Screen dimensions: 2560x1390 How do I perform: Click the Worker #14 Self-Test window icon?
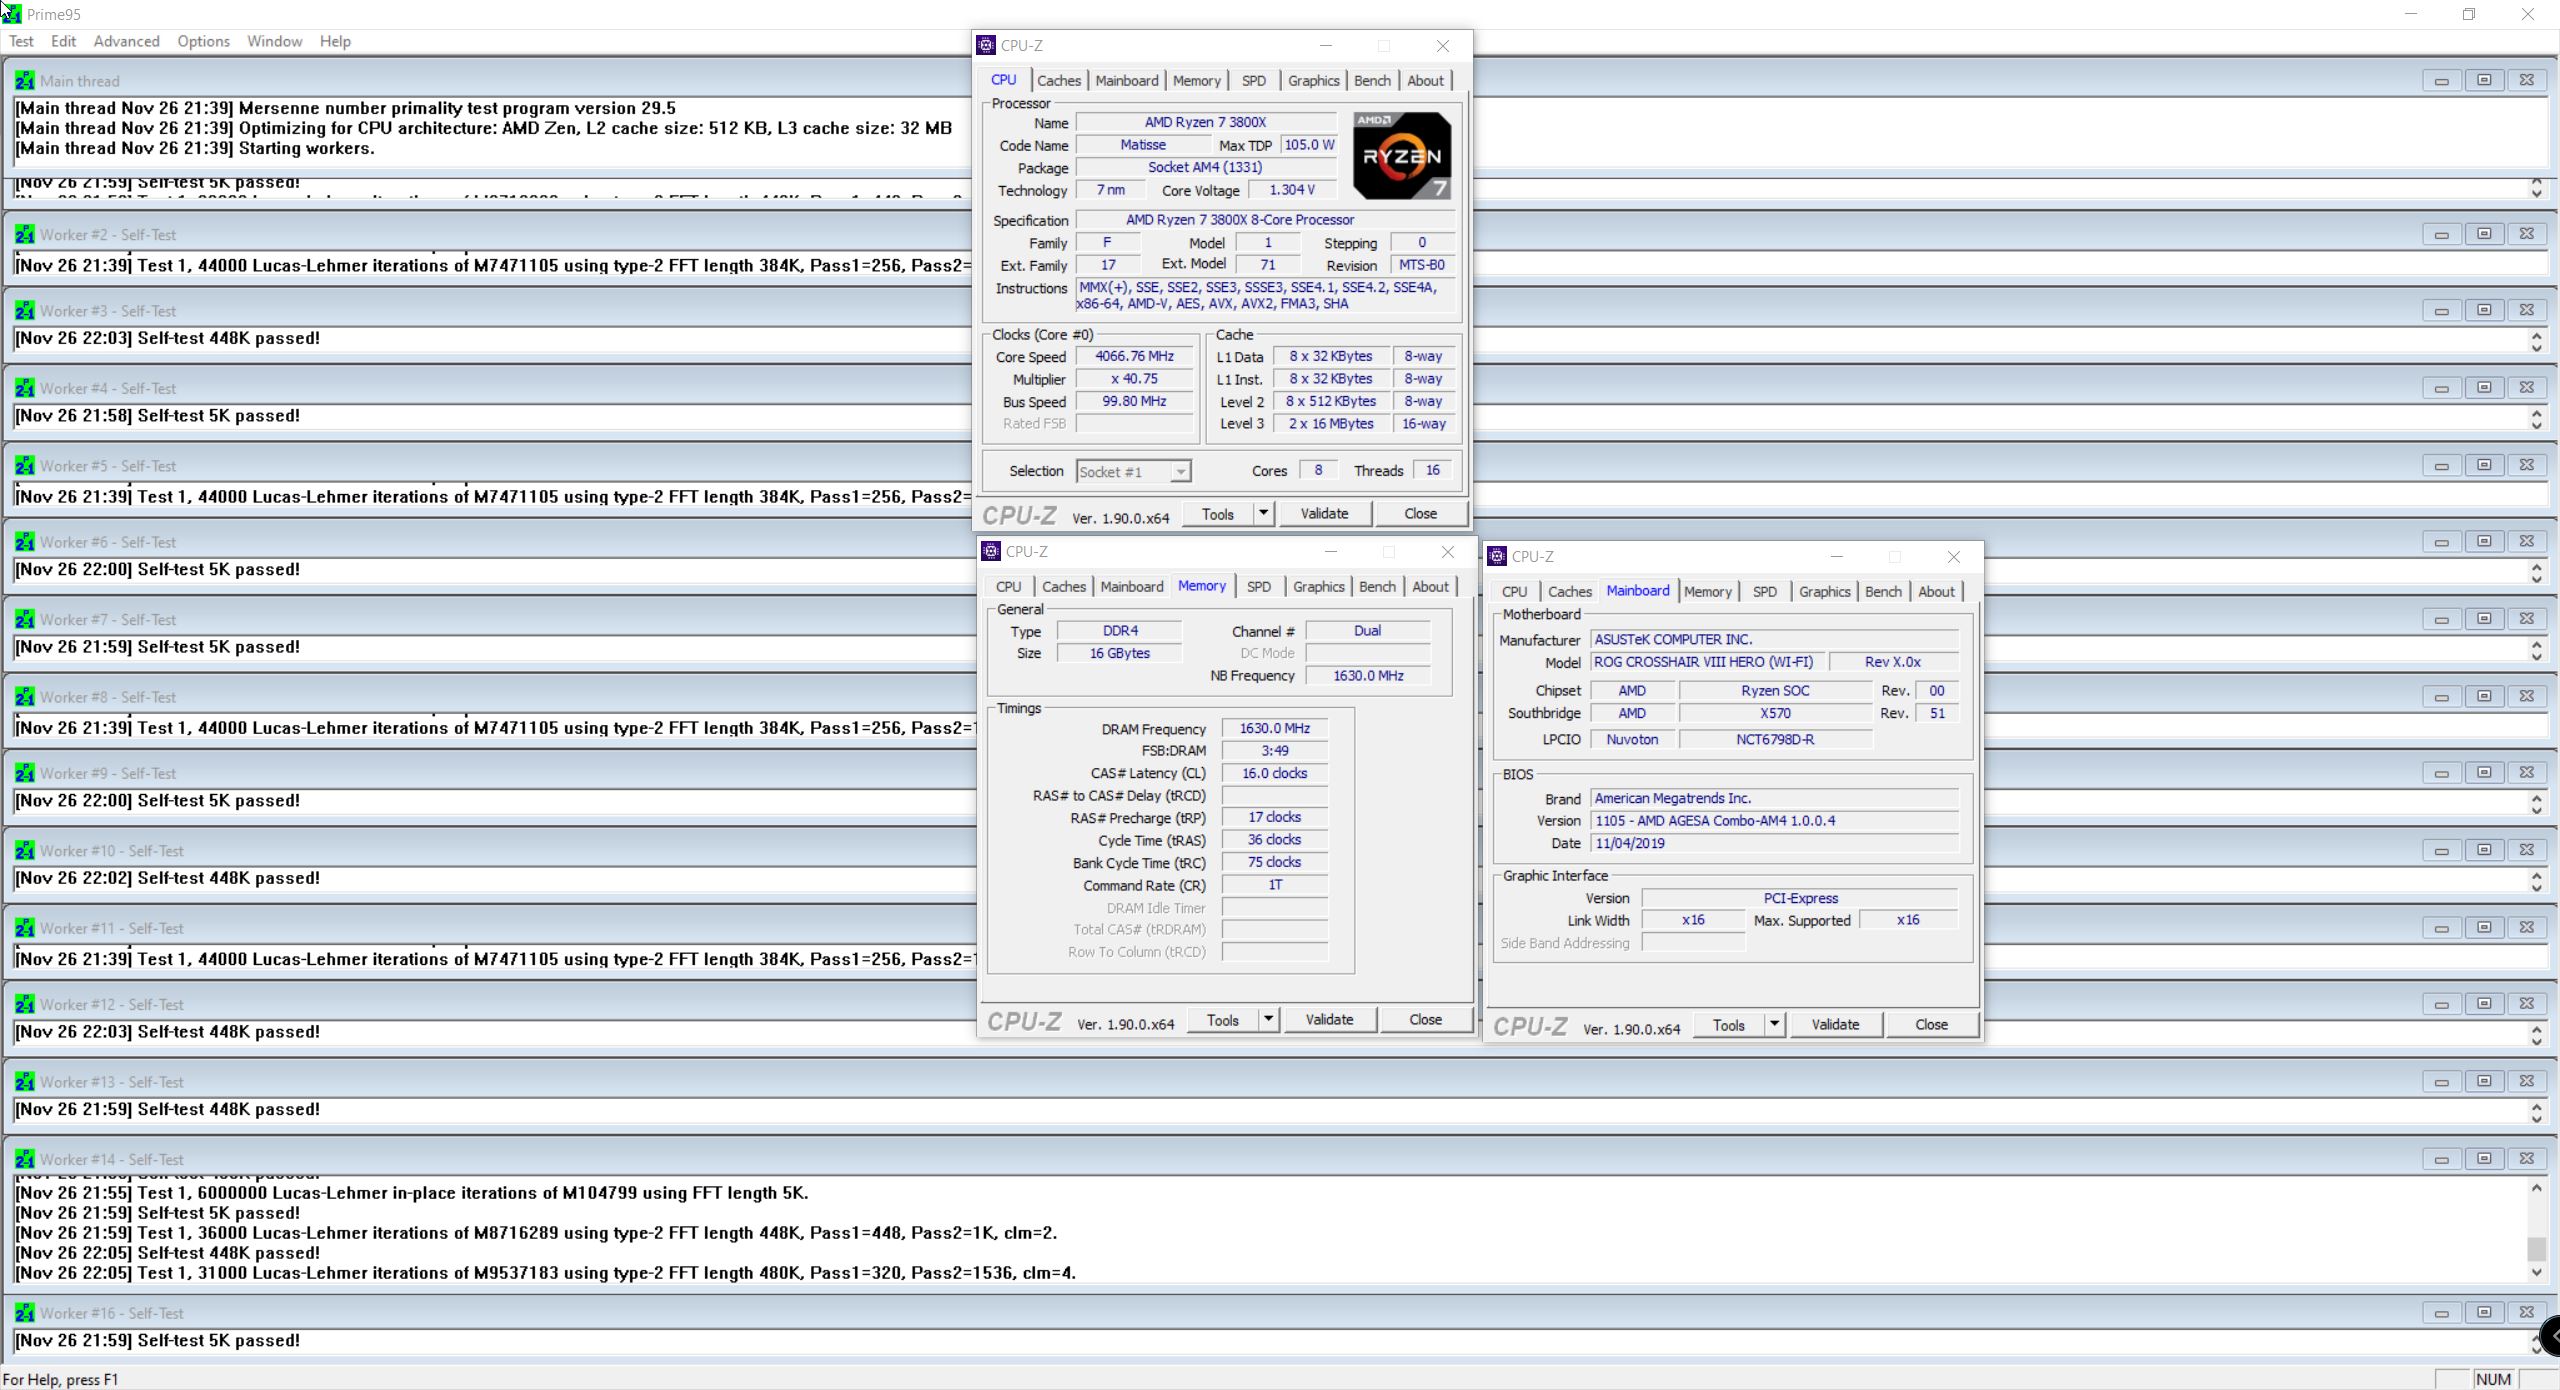point(24,1159)
